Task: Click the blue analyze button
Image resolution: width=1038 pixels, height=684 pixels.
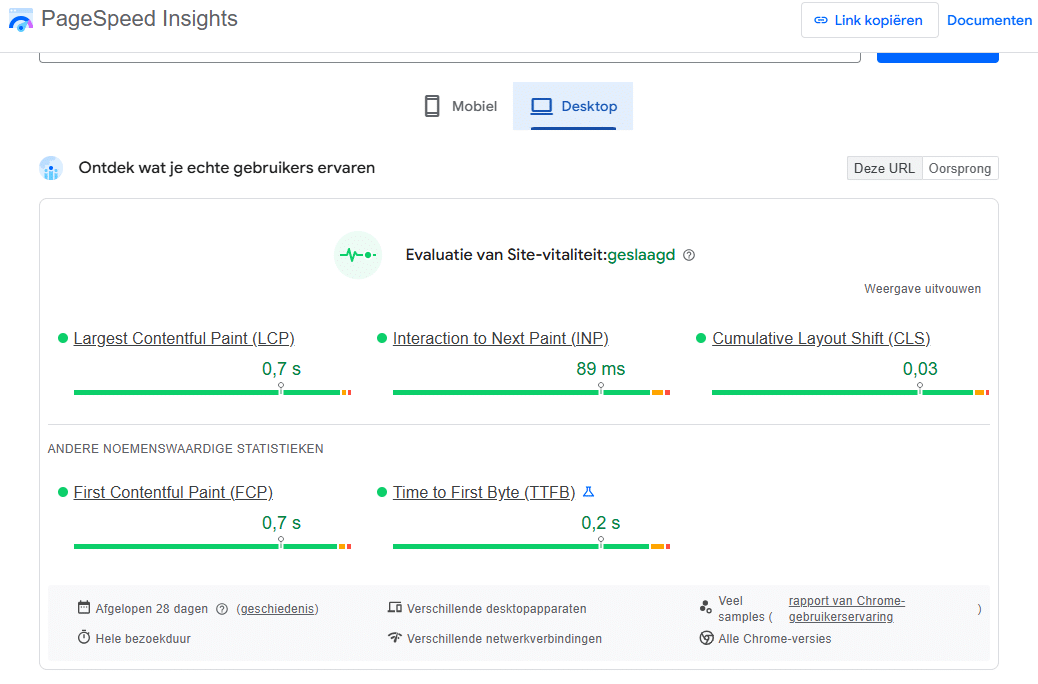Action: [x=937, y=58]
